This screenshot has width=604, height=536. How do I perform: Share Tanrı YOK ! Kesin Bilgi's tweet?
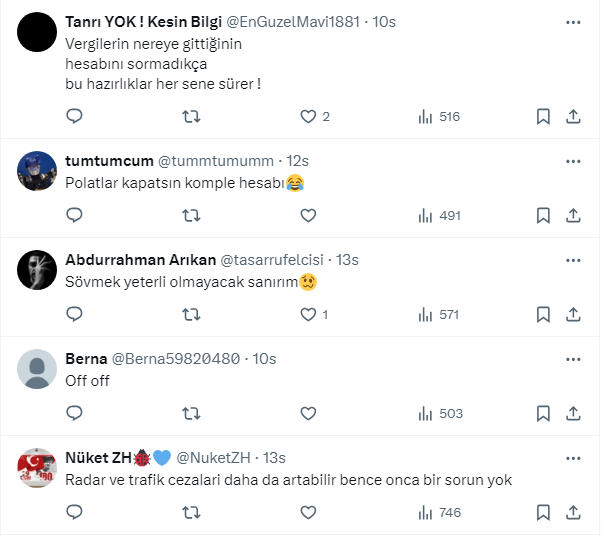pos(573,117)
